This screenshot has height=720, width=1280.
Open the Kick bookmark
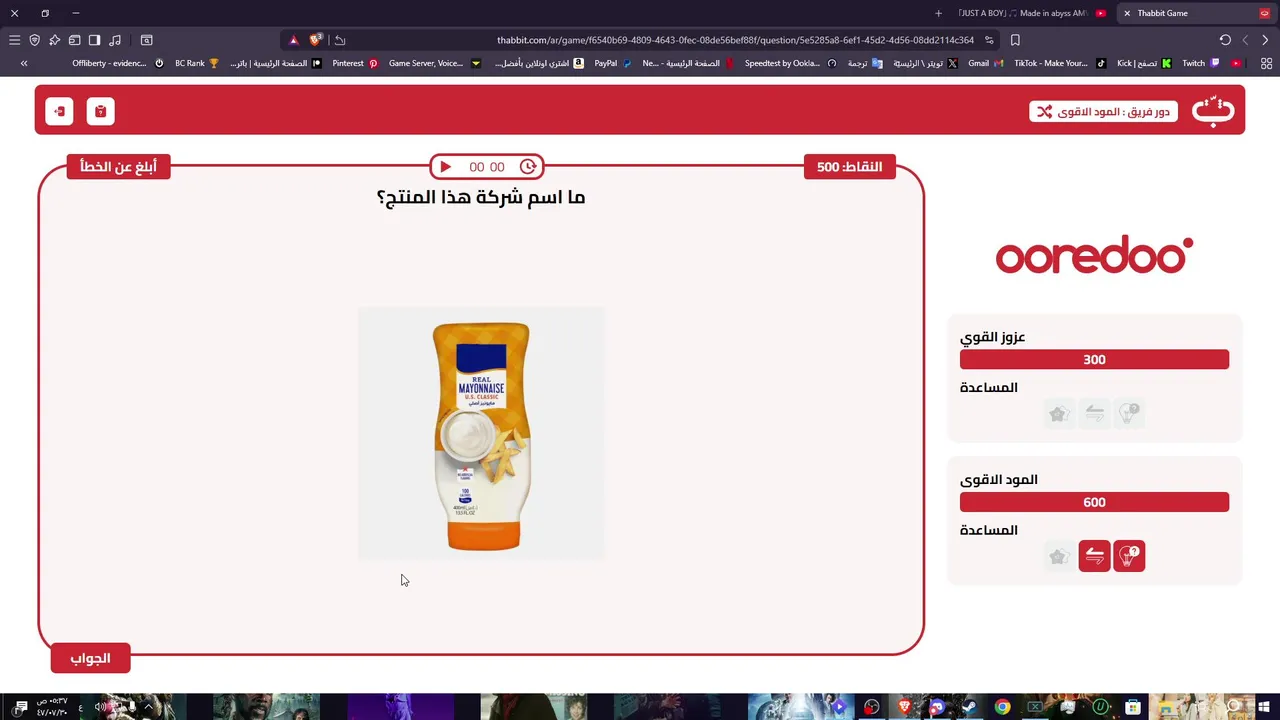coord(1144,63)
